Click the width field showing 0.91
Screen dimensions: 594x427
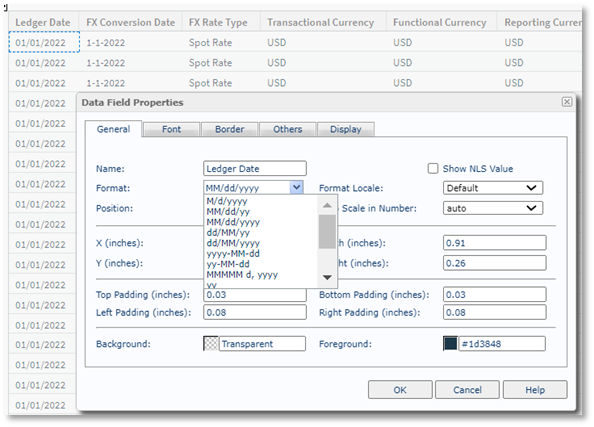click(x=494, y=243)
